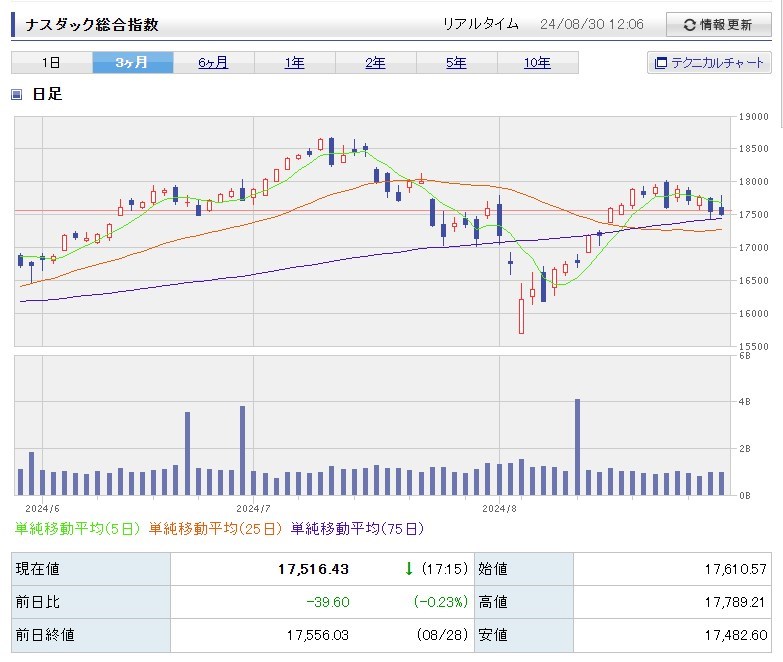Screen dimensions: 783x662
Task: Select the 3ヶ月 period tab
Action: (x=132, y=63)
